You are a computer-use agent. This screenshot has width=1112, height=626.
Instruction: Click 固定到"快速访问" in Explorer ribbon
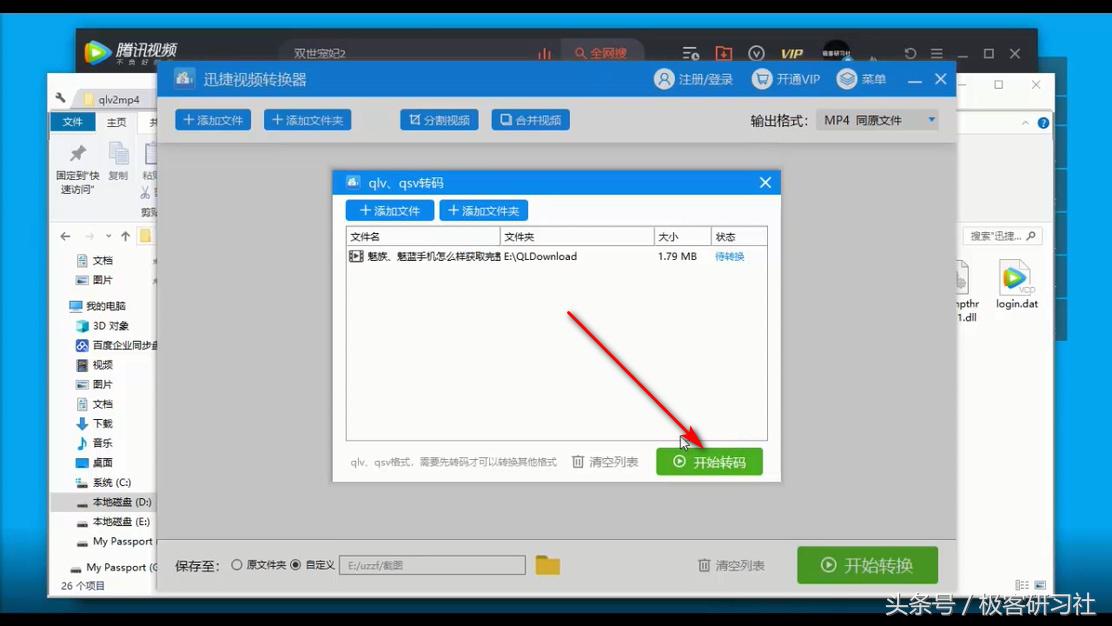coord(77,169)
